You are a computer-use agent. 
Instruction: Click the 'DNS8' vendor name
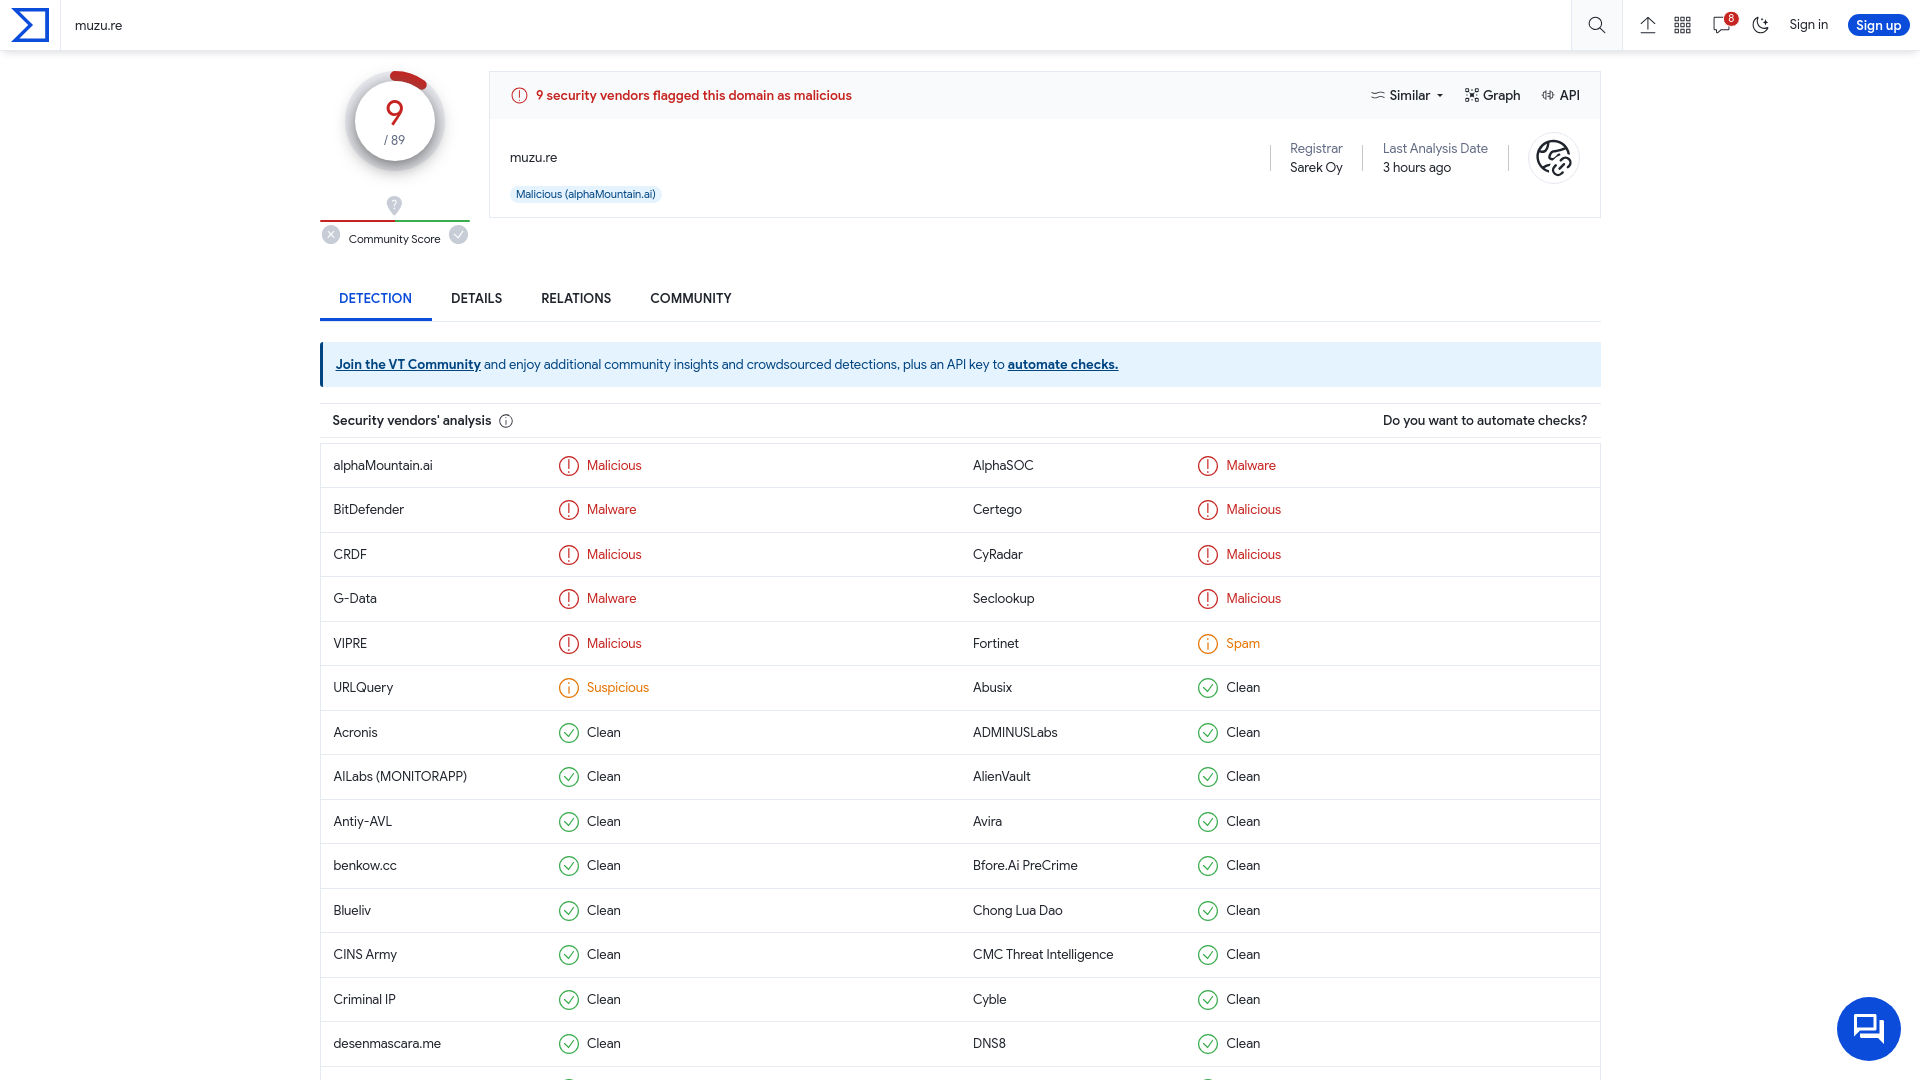pyautogui.click(x=990, y=1044)
